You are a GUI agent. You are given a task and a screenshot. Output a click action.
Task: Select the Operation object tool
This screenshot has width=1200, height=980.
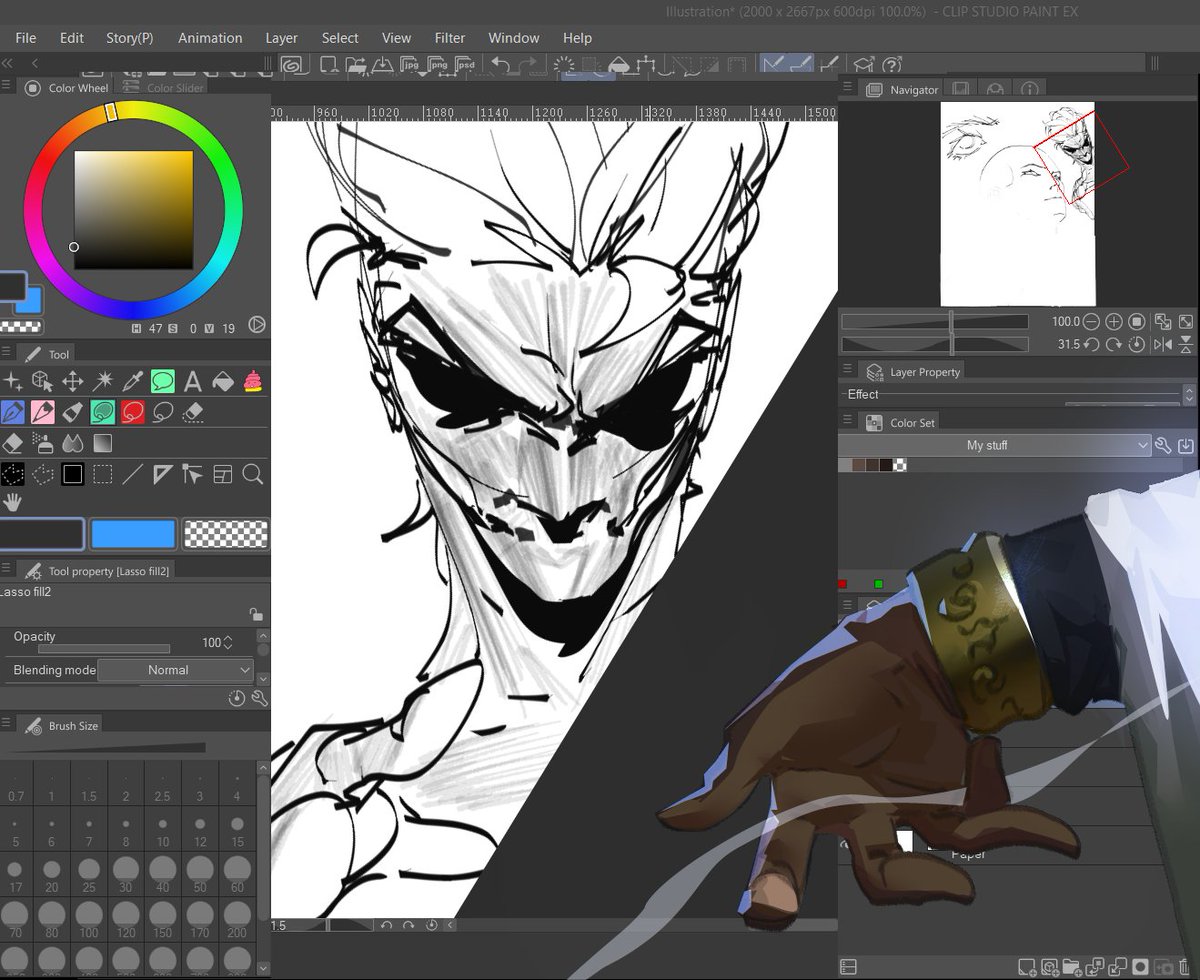[x=42, y=381]
